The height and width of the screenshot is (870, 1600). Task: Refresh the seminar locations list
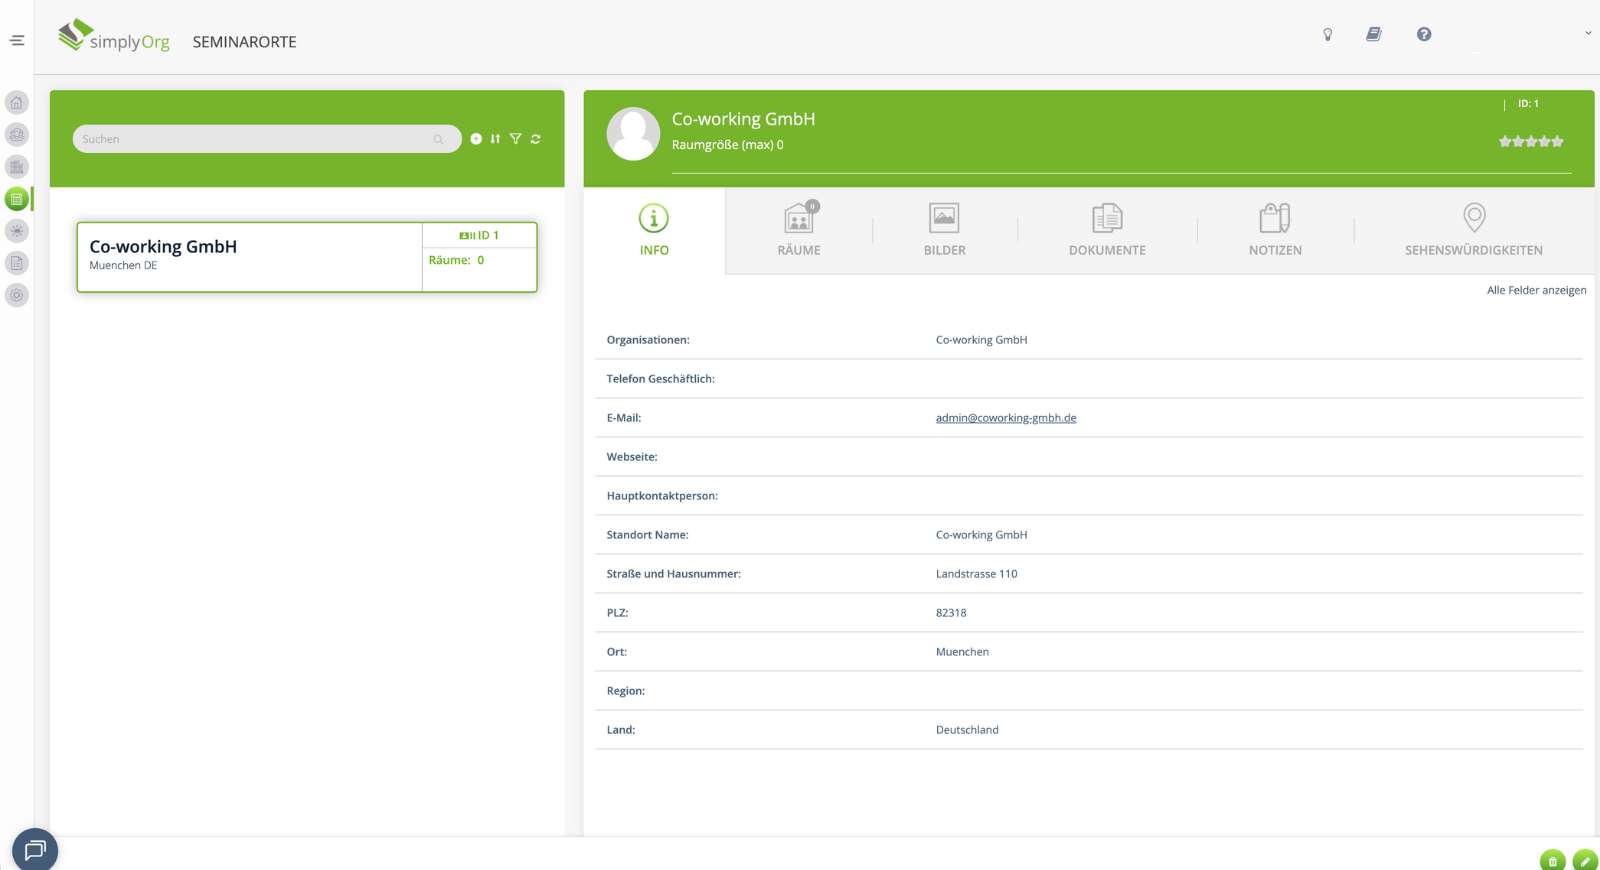click(536, 139)
